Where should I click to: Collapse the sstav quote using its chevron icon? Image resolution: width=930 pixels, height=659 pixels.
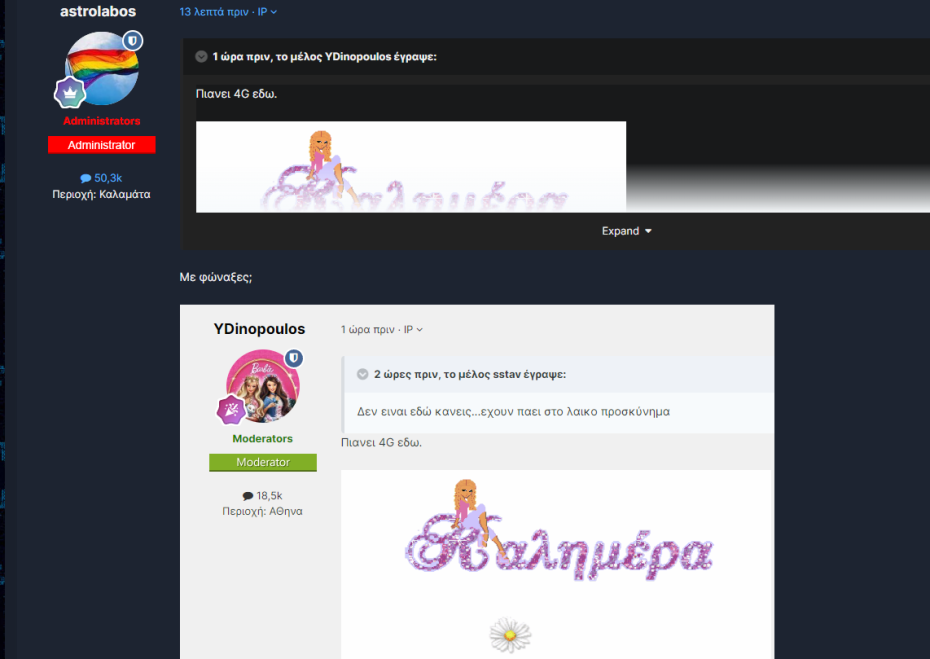point(362,373)
